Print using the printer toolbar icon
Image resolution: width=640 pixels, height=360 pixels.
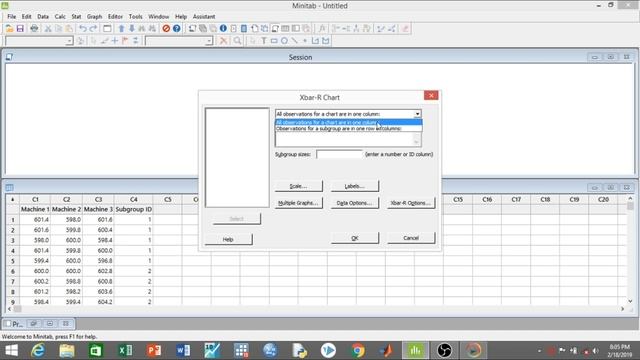[x=34, y=29]
